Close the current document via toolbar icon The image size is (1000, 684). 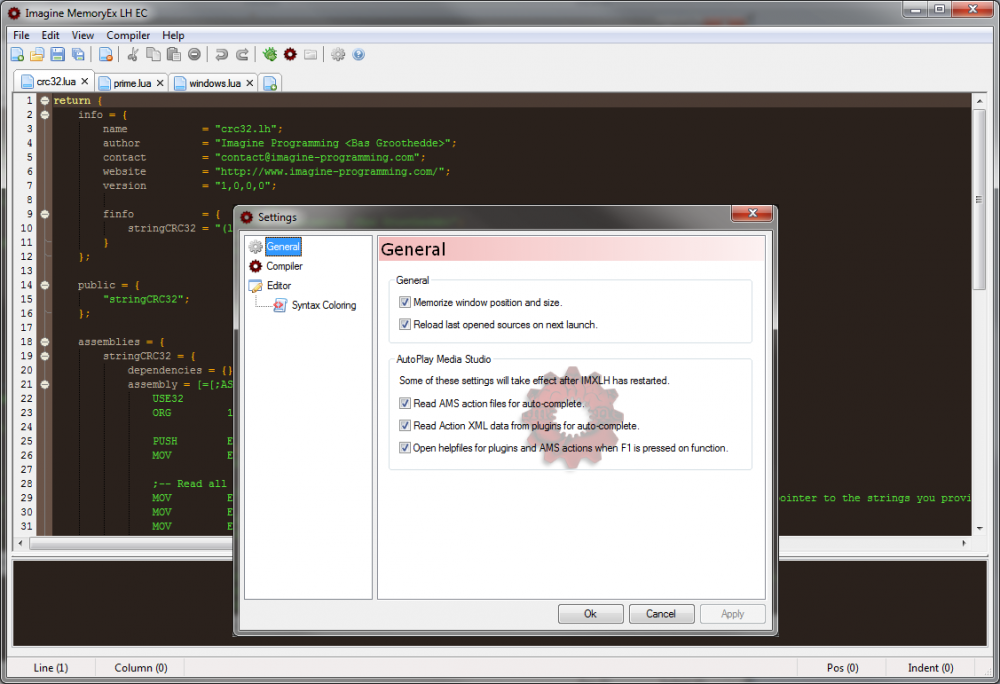106,55
